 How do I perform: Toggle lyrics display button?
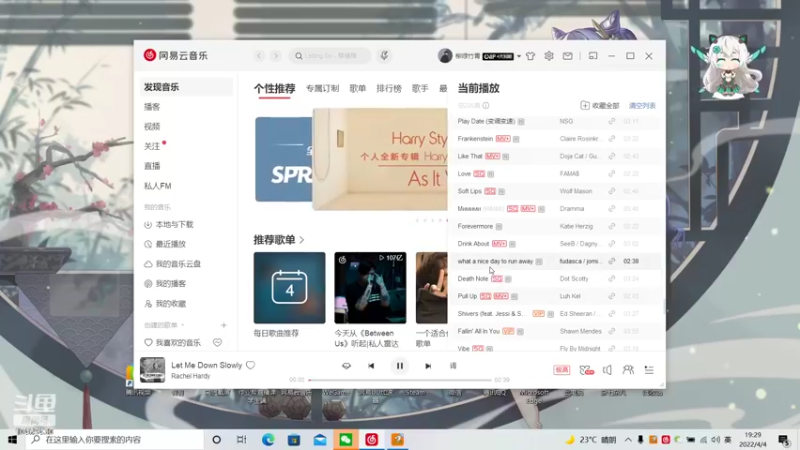tap(453, 366)
